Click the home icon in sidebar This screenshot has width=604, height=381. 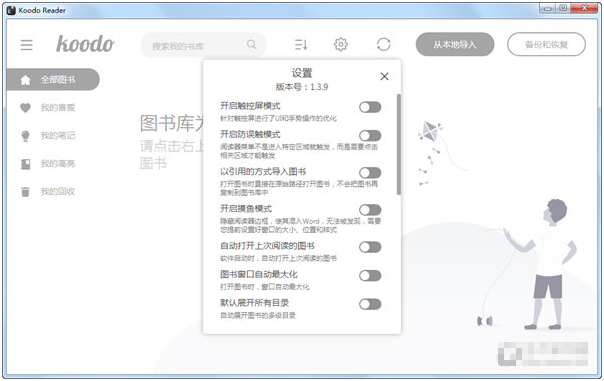point(25,80)
